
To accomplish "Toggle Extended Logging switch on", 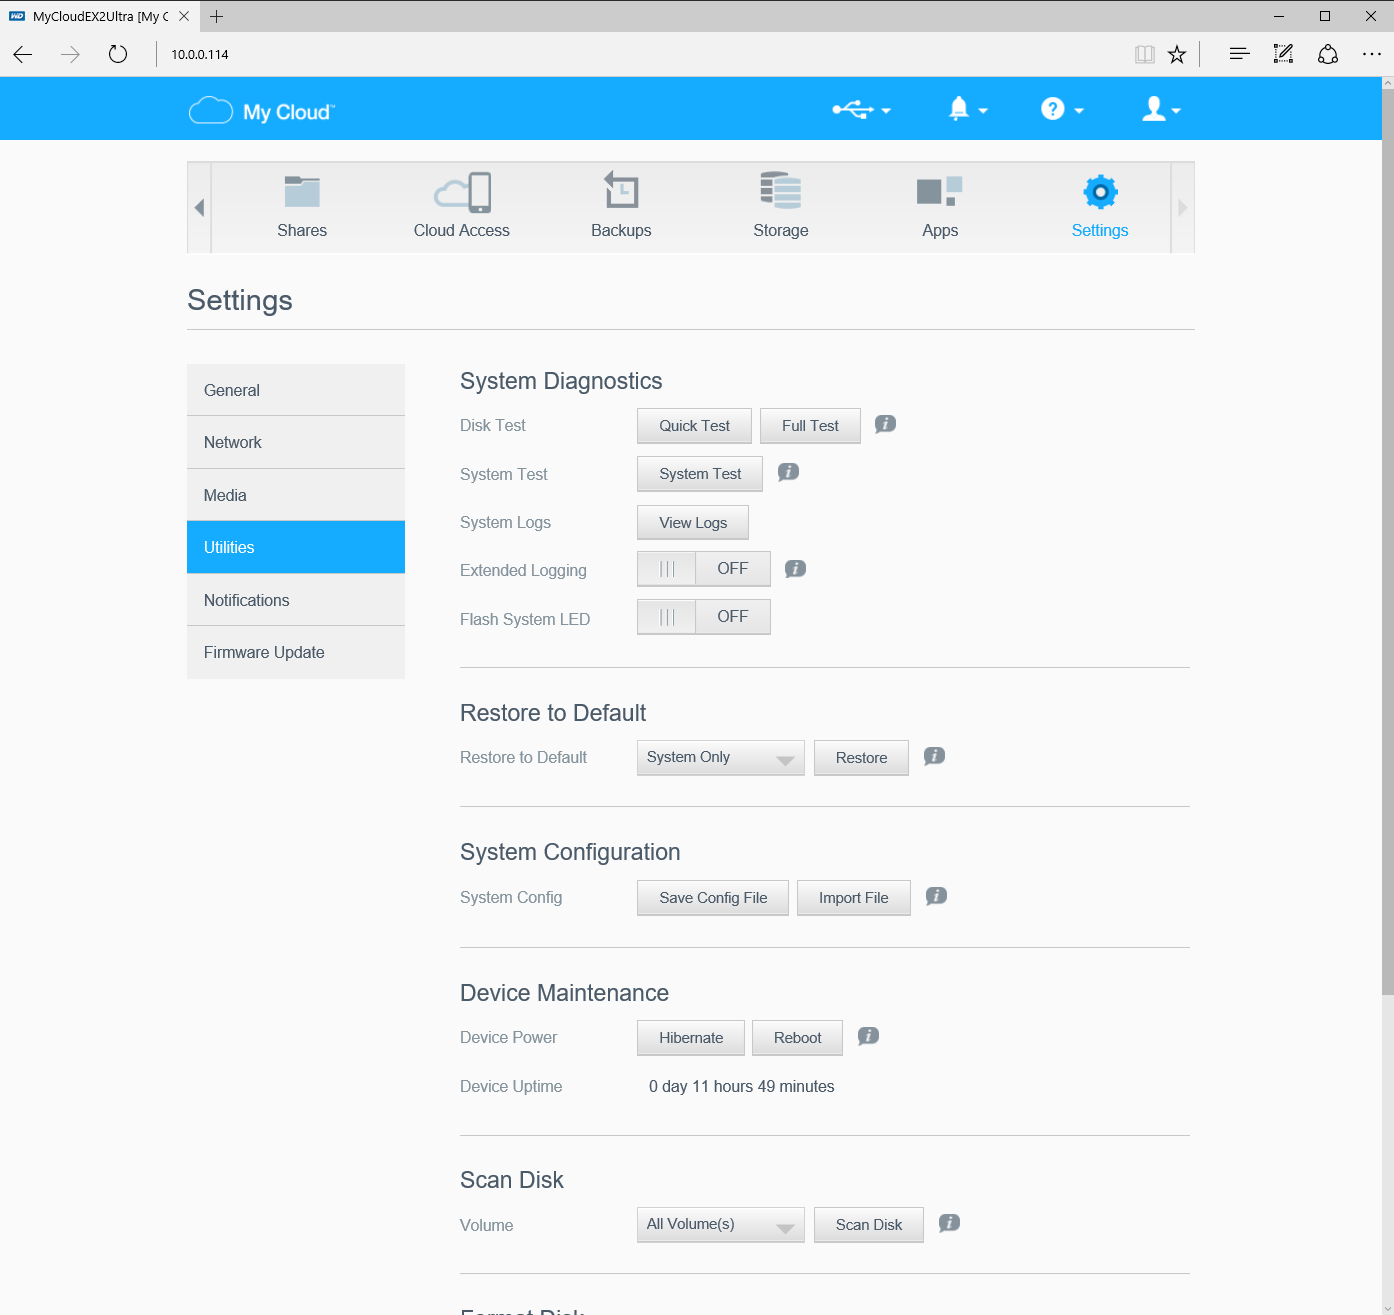I will (x=703, y=569).
